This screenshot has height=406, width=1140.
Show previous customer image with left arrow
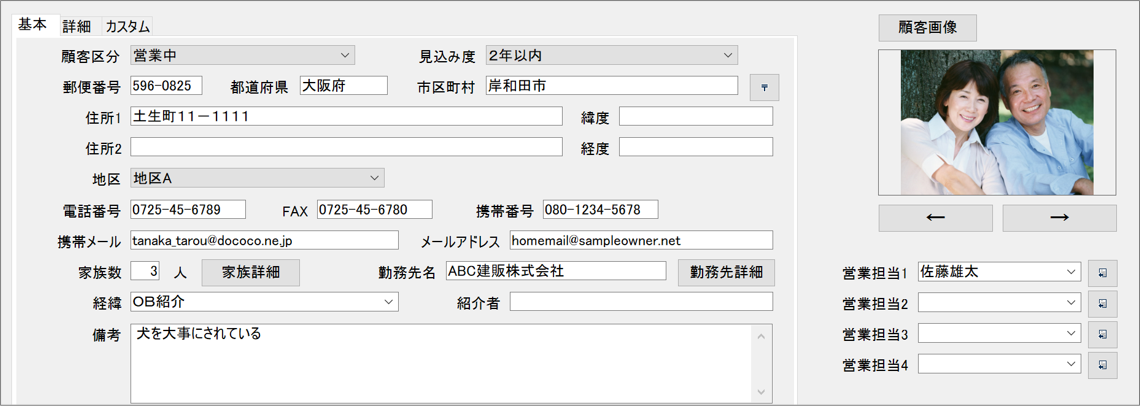[x=935, y=218]
